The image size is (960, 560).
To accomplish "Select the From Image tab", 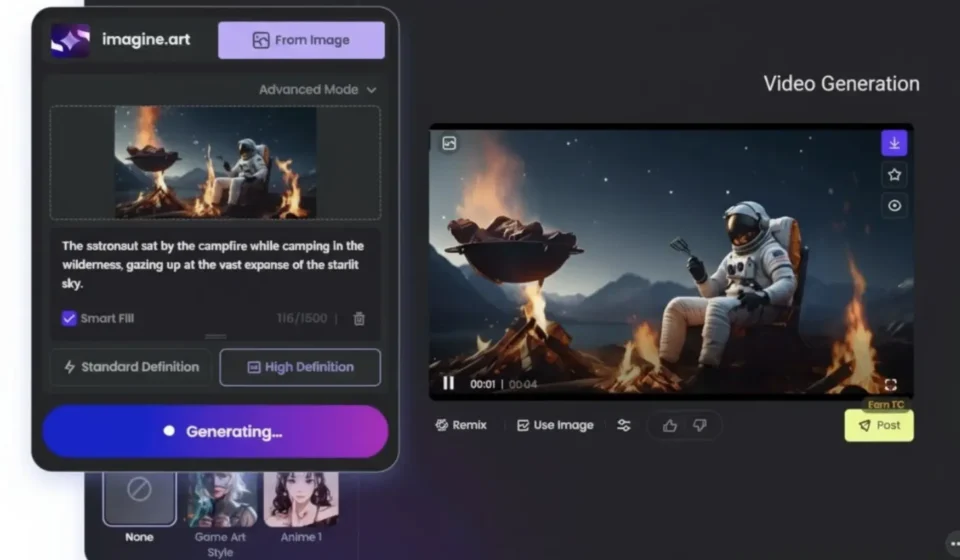I will click(x=301, y=40).
